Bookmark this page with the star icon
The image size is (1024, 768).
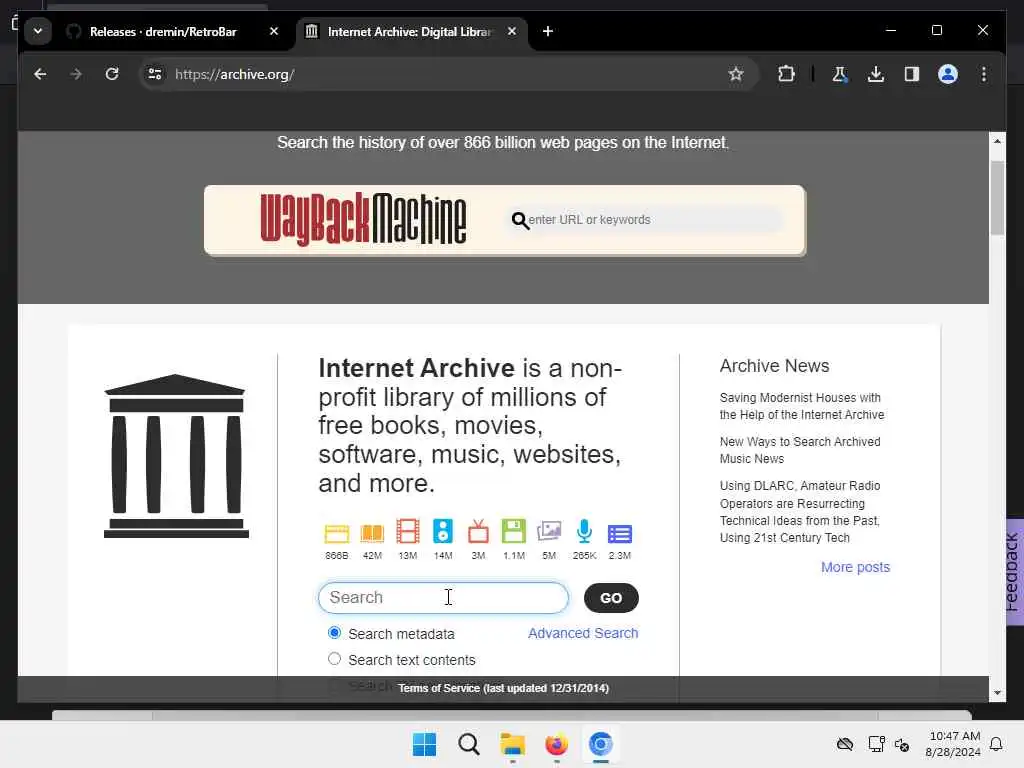coord(735,74)
